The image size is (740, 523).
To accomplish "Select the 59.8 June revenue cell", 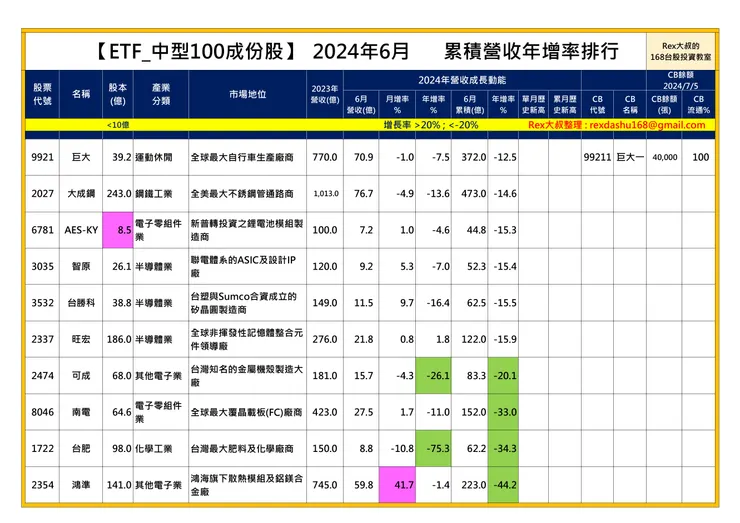I will [x=362, y=485].
